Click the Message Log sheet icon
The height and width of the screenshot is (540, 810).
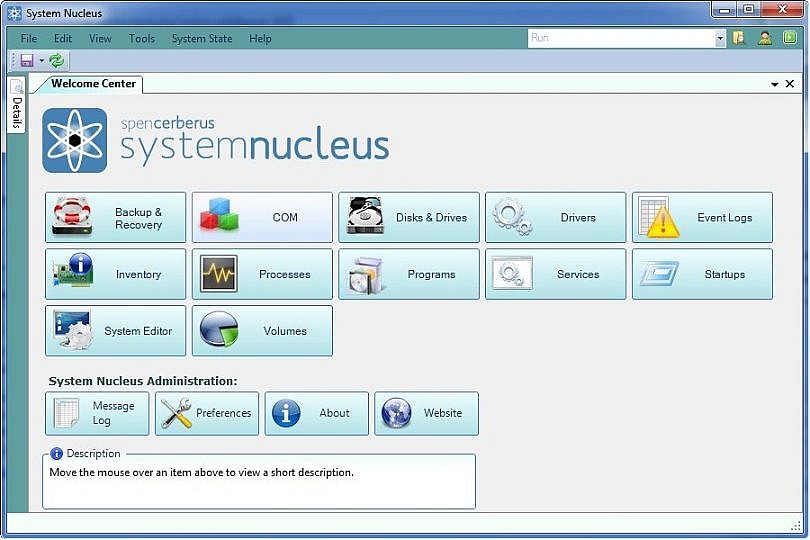(67, 413)
